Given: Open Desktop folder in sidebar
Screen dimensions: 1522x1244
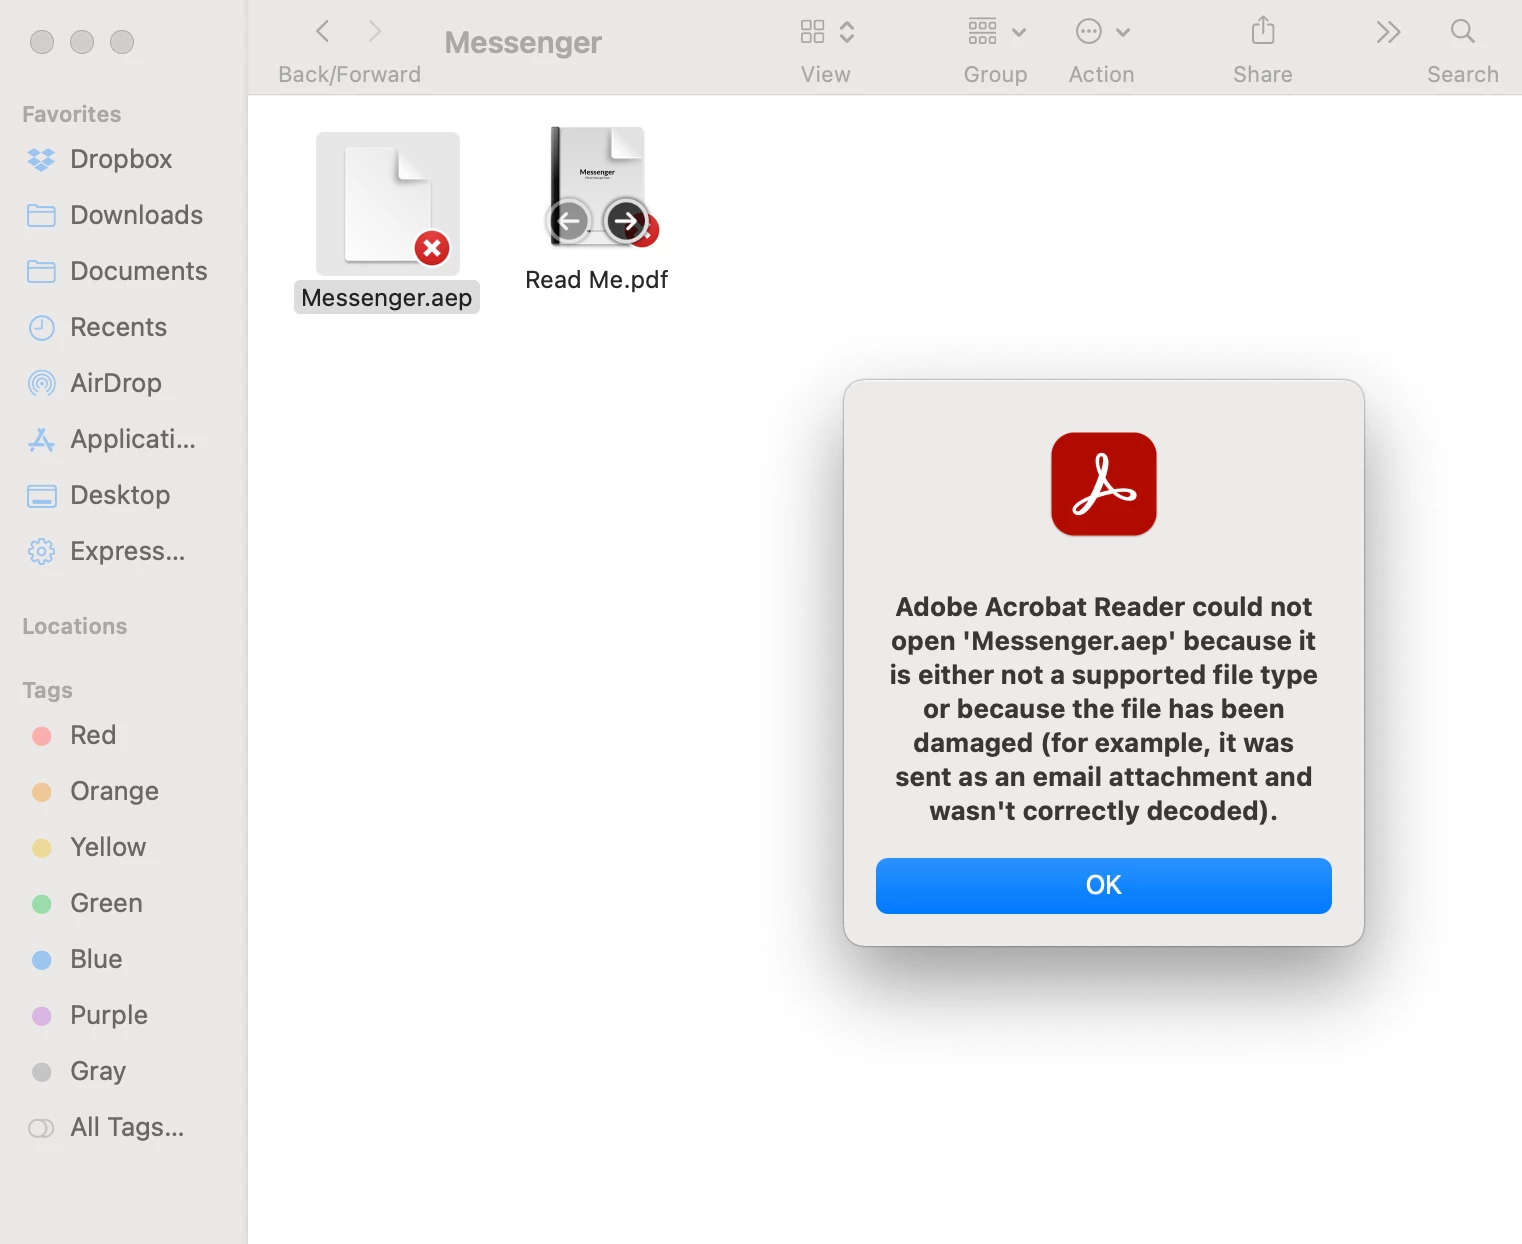Looking at the screenshot, I should coord(122,495).
